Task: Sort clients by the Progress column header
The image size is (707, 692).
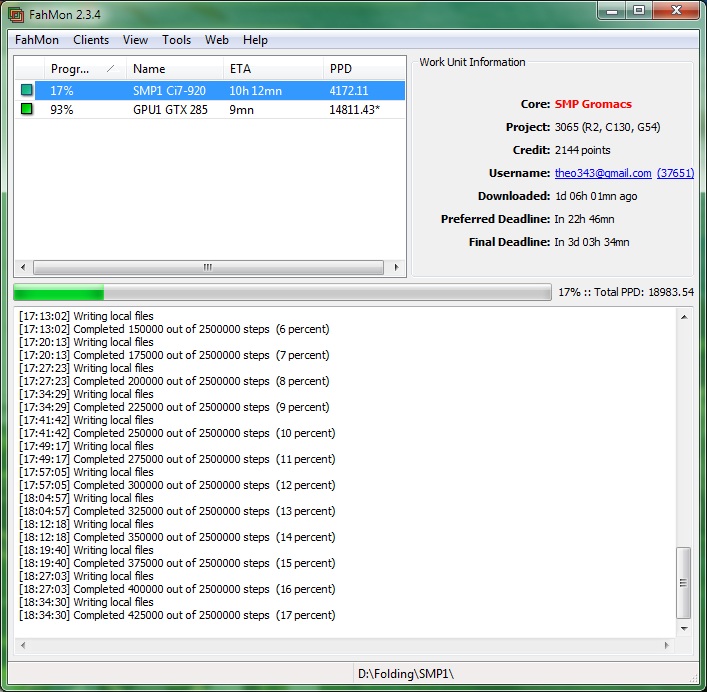Action: 85,69
